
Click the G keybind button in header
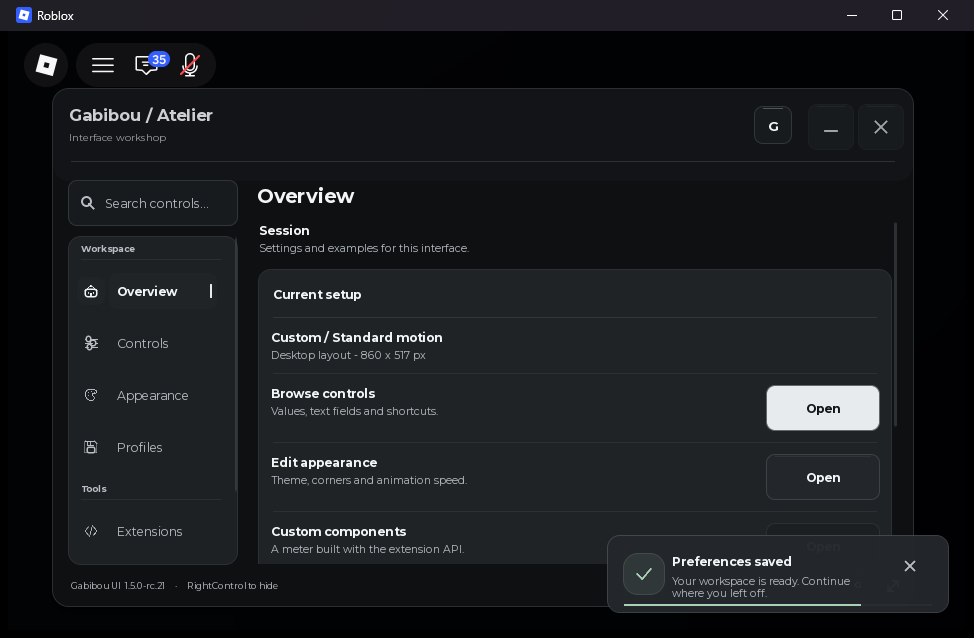click(x=773, y=126)
